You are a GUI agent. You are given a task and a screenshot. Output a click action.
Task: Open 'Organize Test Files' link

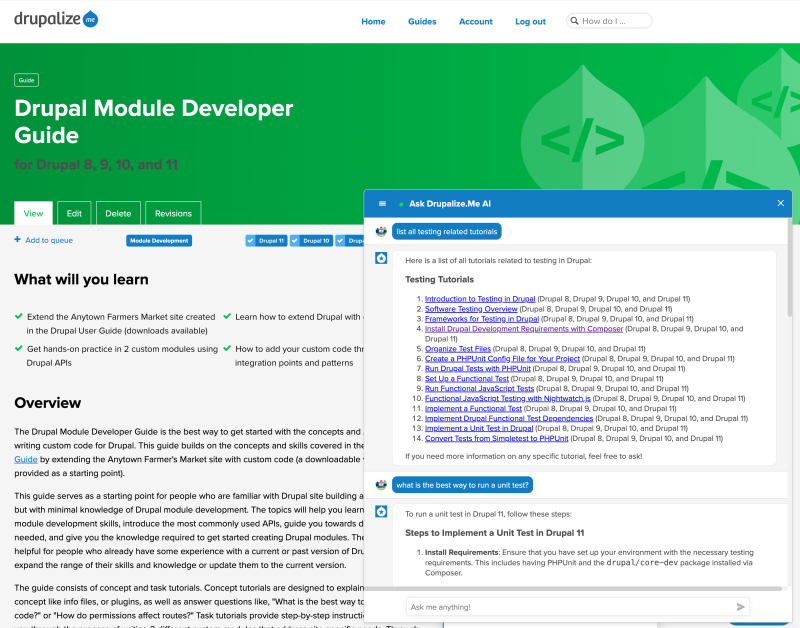coord(458,348)
